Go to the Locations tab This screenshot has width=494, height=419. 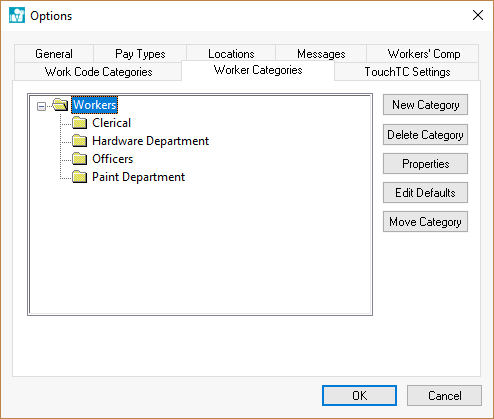click(x=231, y=54)
